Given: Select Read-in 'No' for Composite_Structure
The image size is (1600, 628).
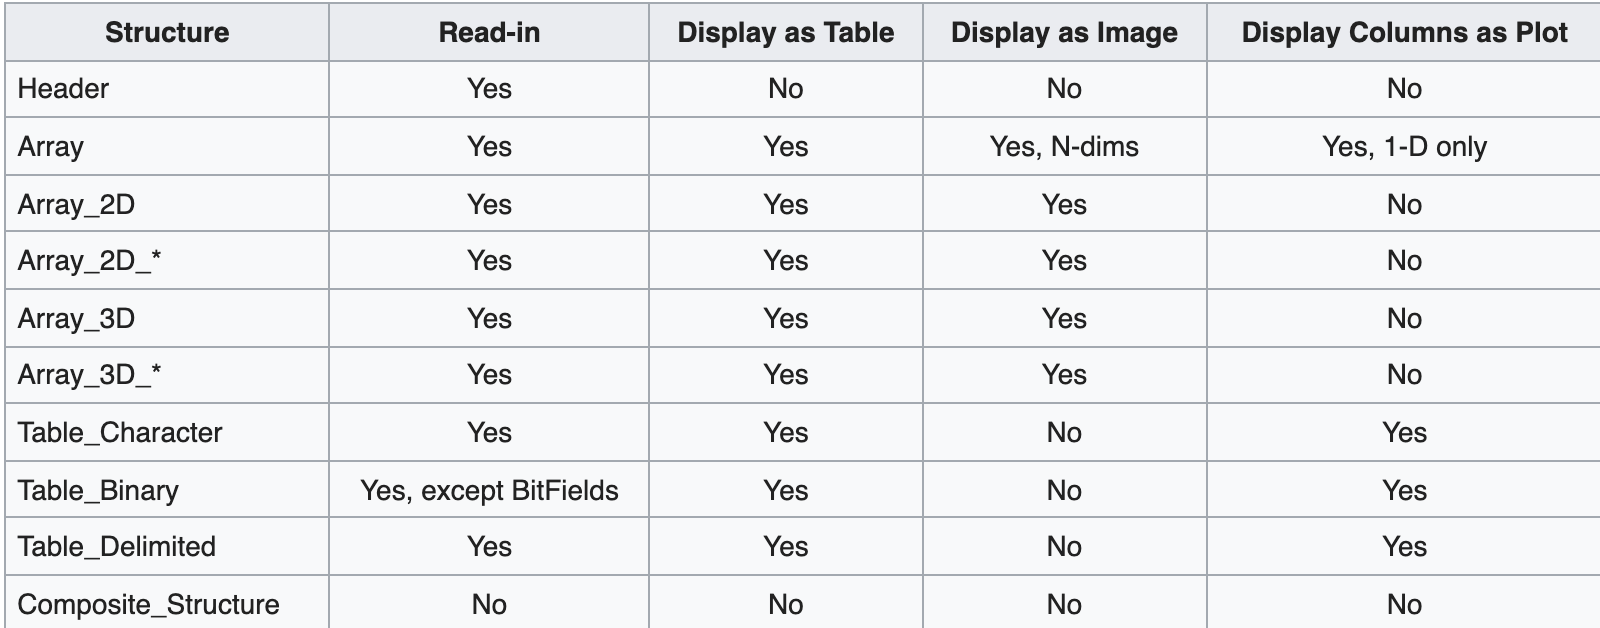Looking at the screenshot, I should pos(489,603).
